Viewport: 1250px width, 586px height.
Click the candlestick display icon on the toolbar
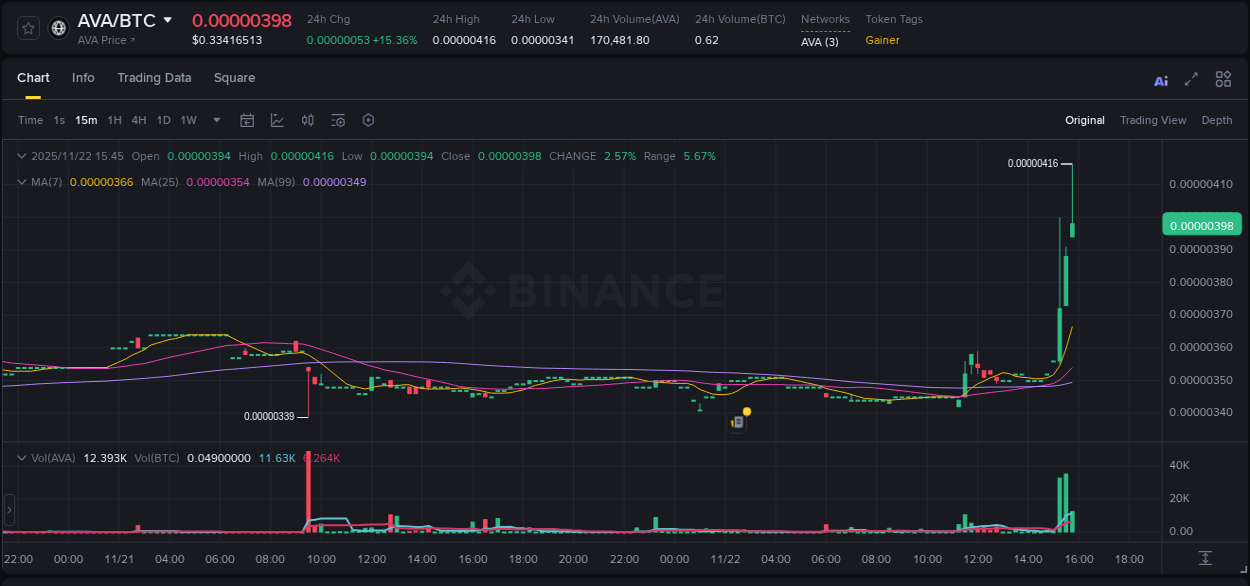tap(308, 120)
